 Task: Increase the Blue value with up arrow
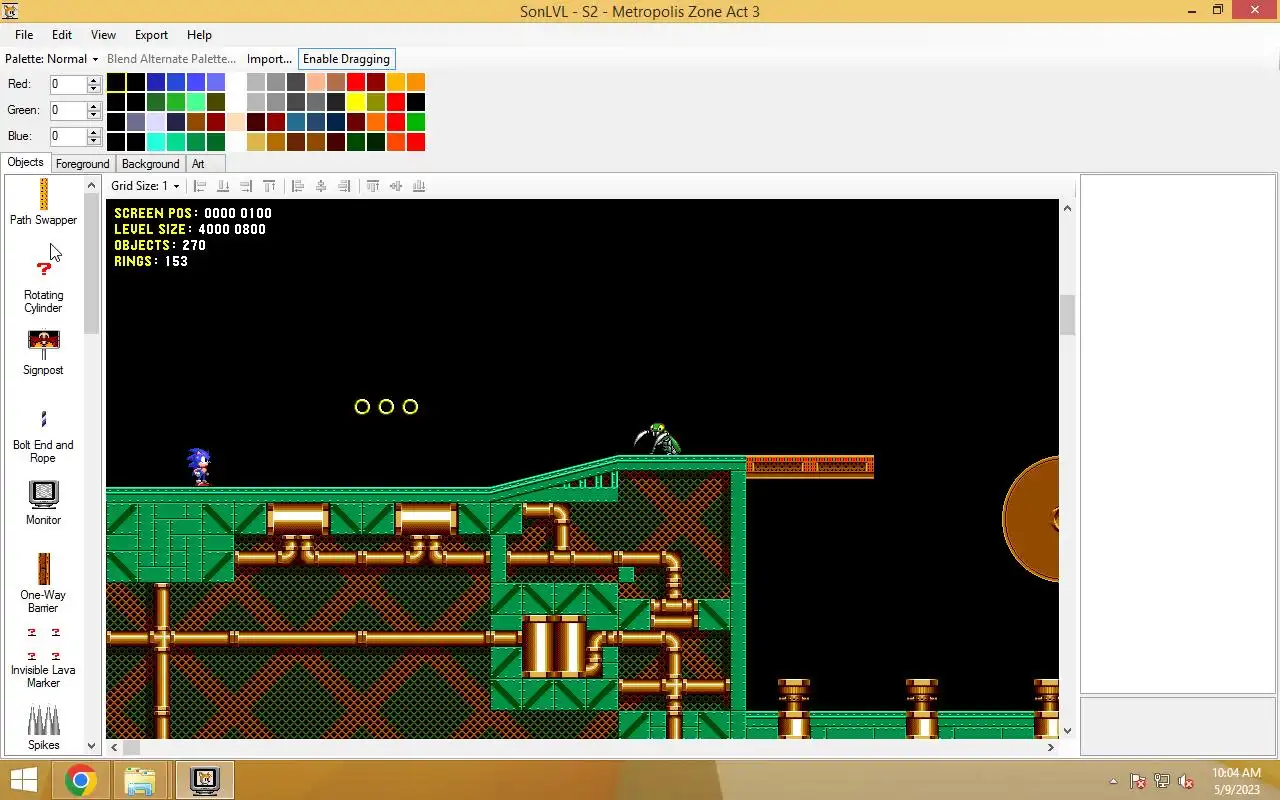(94, 132)
